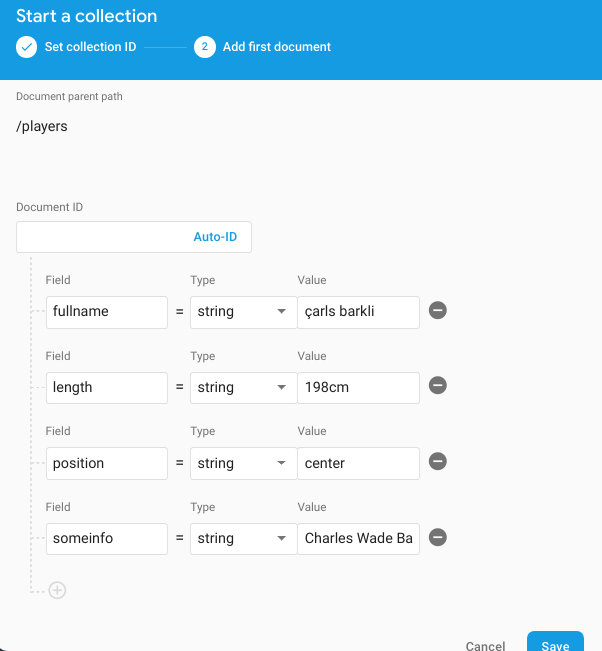Click the Charles Wade Ba value field
Viewport: 602px width, 651px height.
tap(358, 538)
